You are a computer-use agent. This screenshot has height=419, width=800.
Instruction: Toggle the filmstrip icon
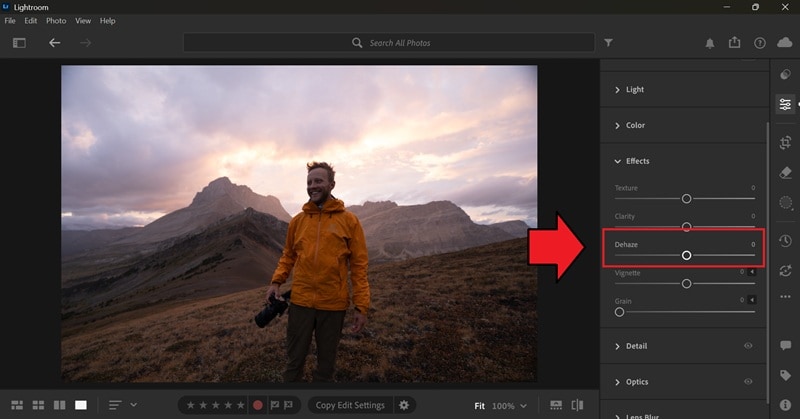click(x=556, y=405)
